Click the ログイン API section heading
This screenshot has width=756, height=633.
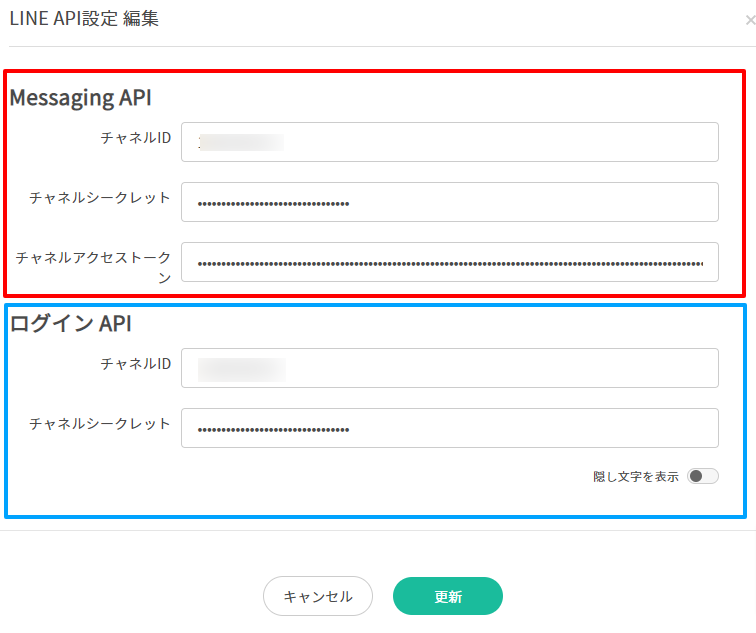coord(70,323)
